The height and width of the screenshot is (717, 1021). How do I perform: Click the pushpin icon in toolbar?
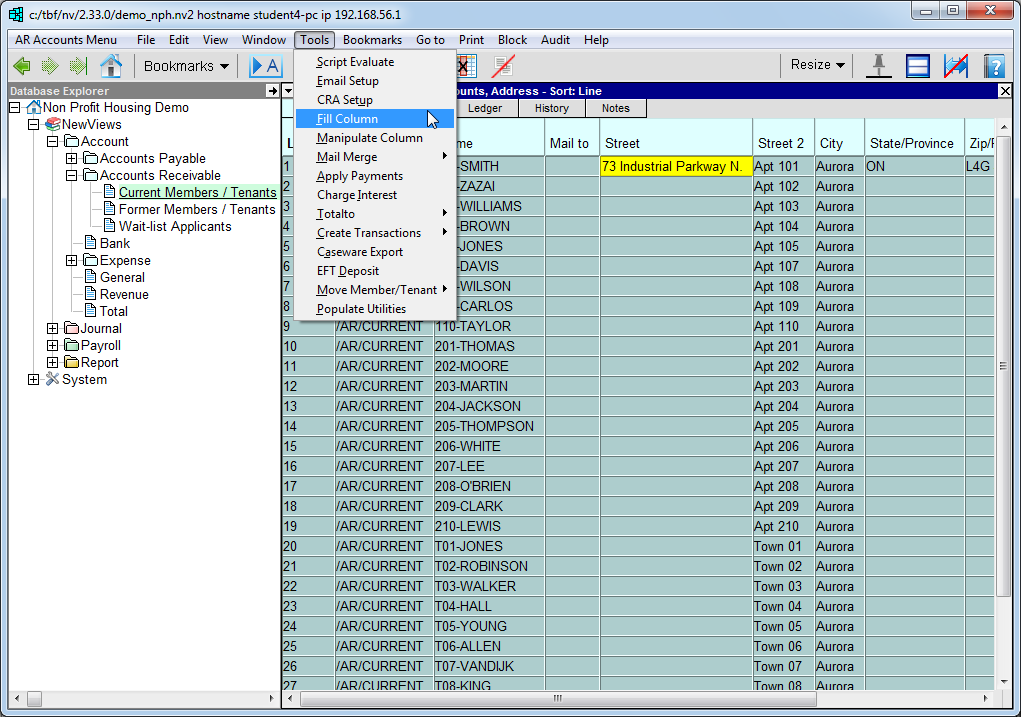[x=879, y=66]
